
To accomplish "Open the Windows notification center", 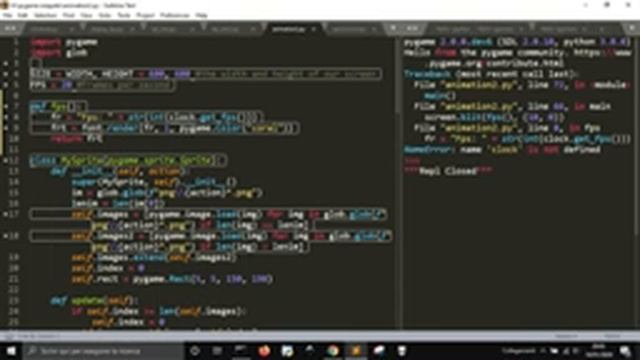I will coord(625,351).
